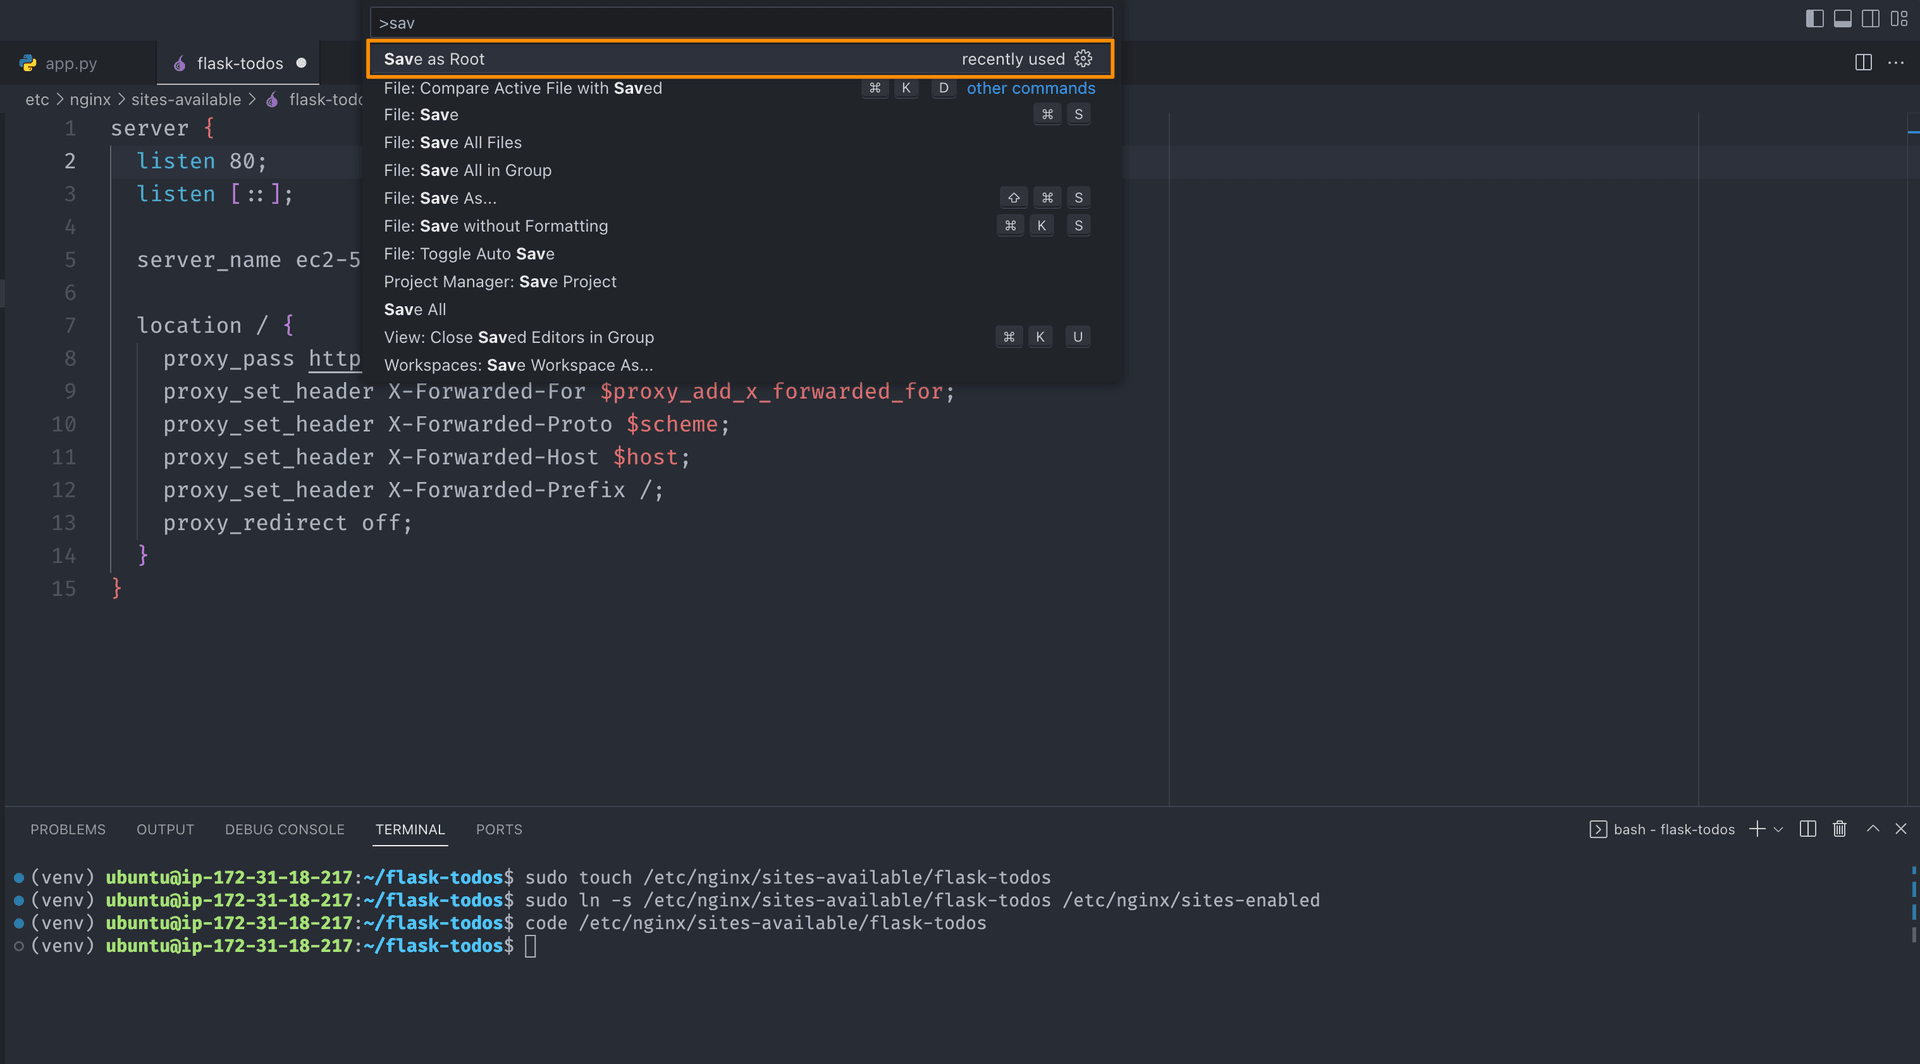
Task: Toggle secondary sidebar layout icon
Action: click(1870, 18)
